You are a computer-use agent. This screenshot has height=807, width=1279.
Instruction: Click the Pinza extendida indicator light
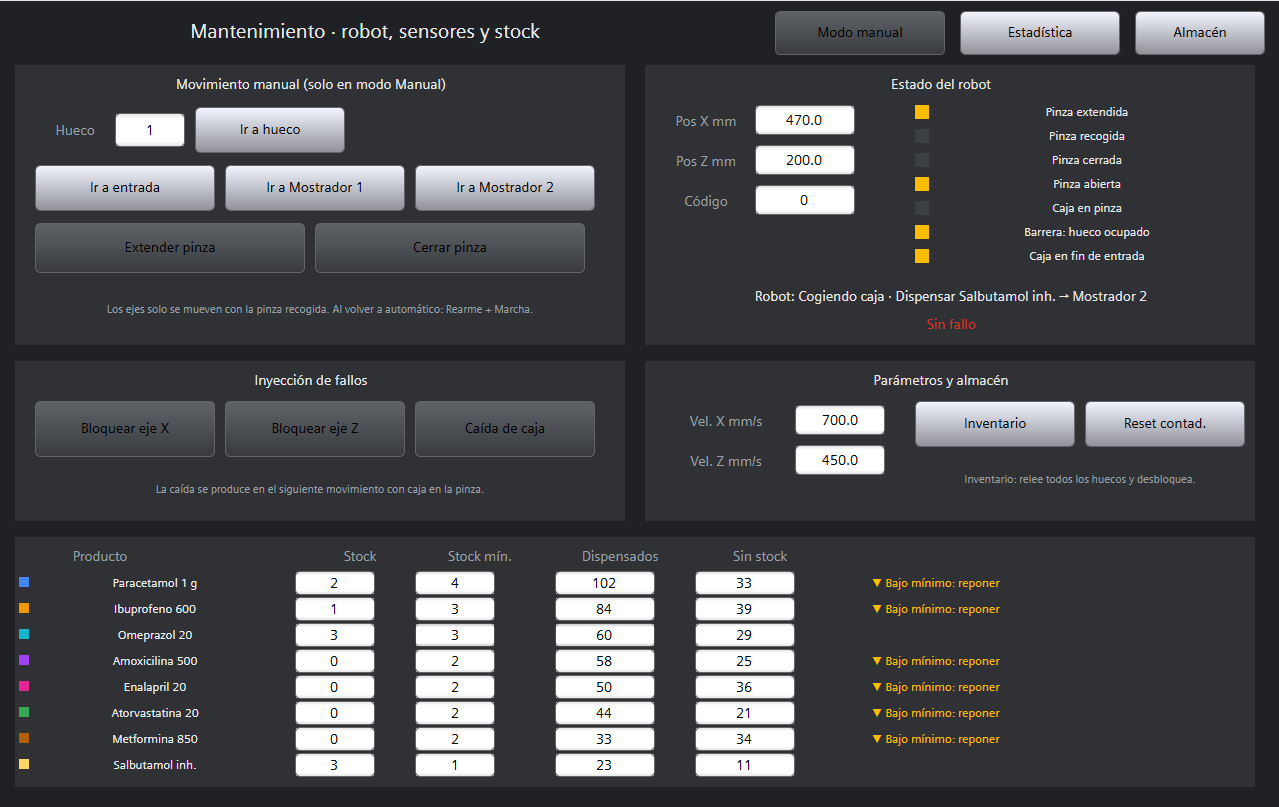[x=922, y=112]
